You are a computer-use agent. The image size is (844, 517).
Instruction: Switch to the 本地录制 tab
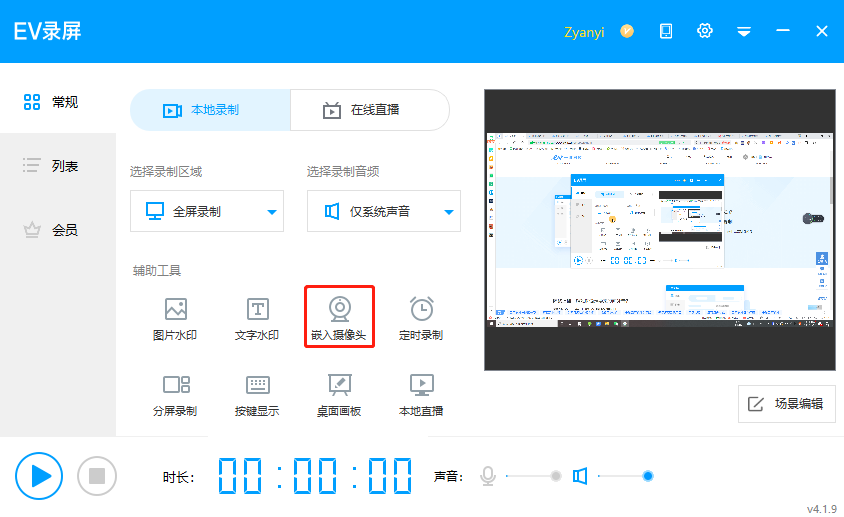pos(210,110)
